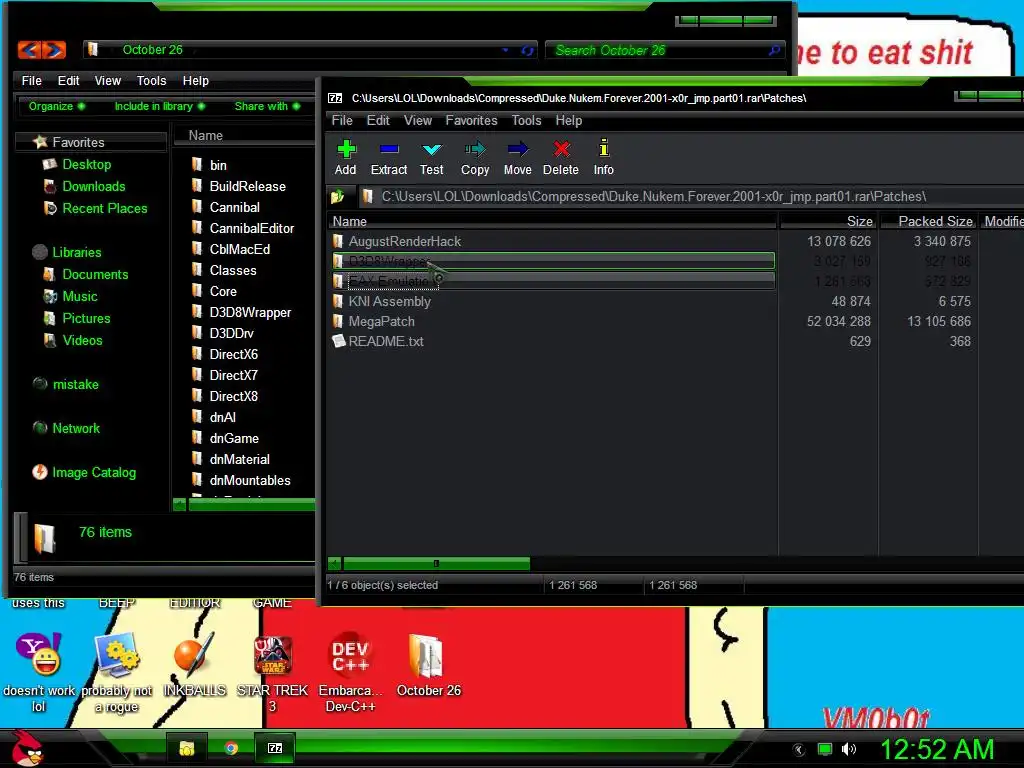Click the Add button in 7-Zip toolbar
Image resolution: width=1024 pixels, height=768 pixels.
tap(345, 157)
